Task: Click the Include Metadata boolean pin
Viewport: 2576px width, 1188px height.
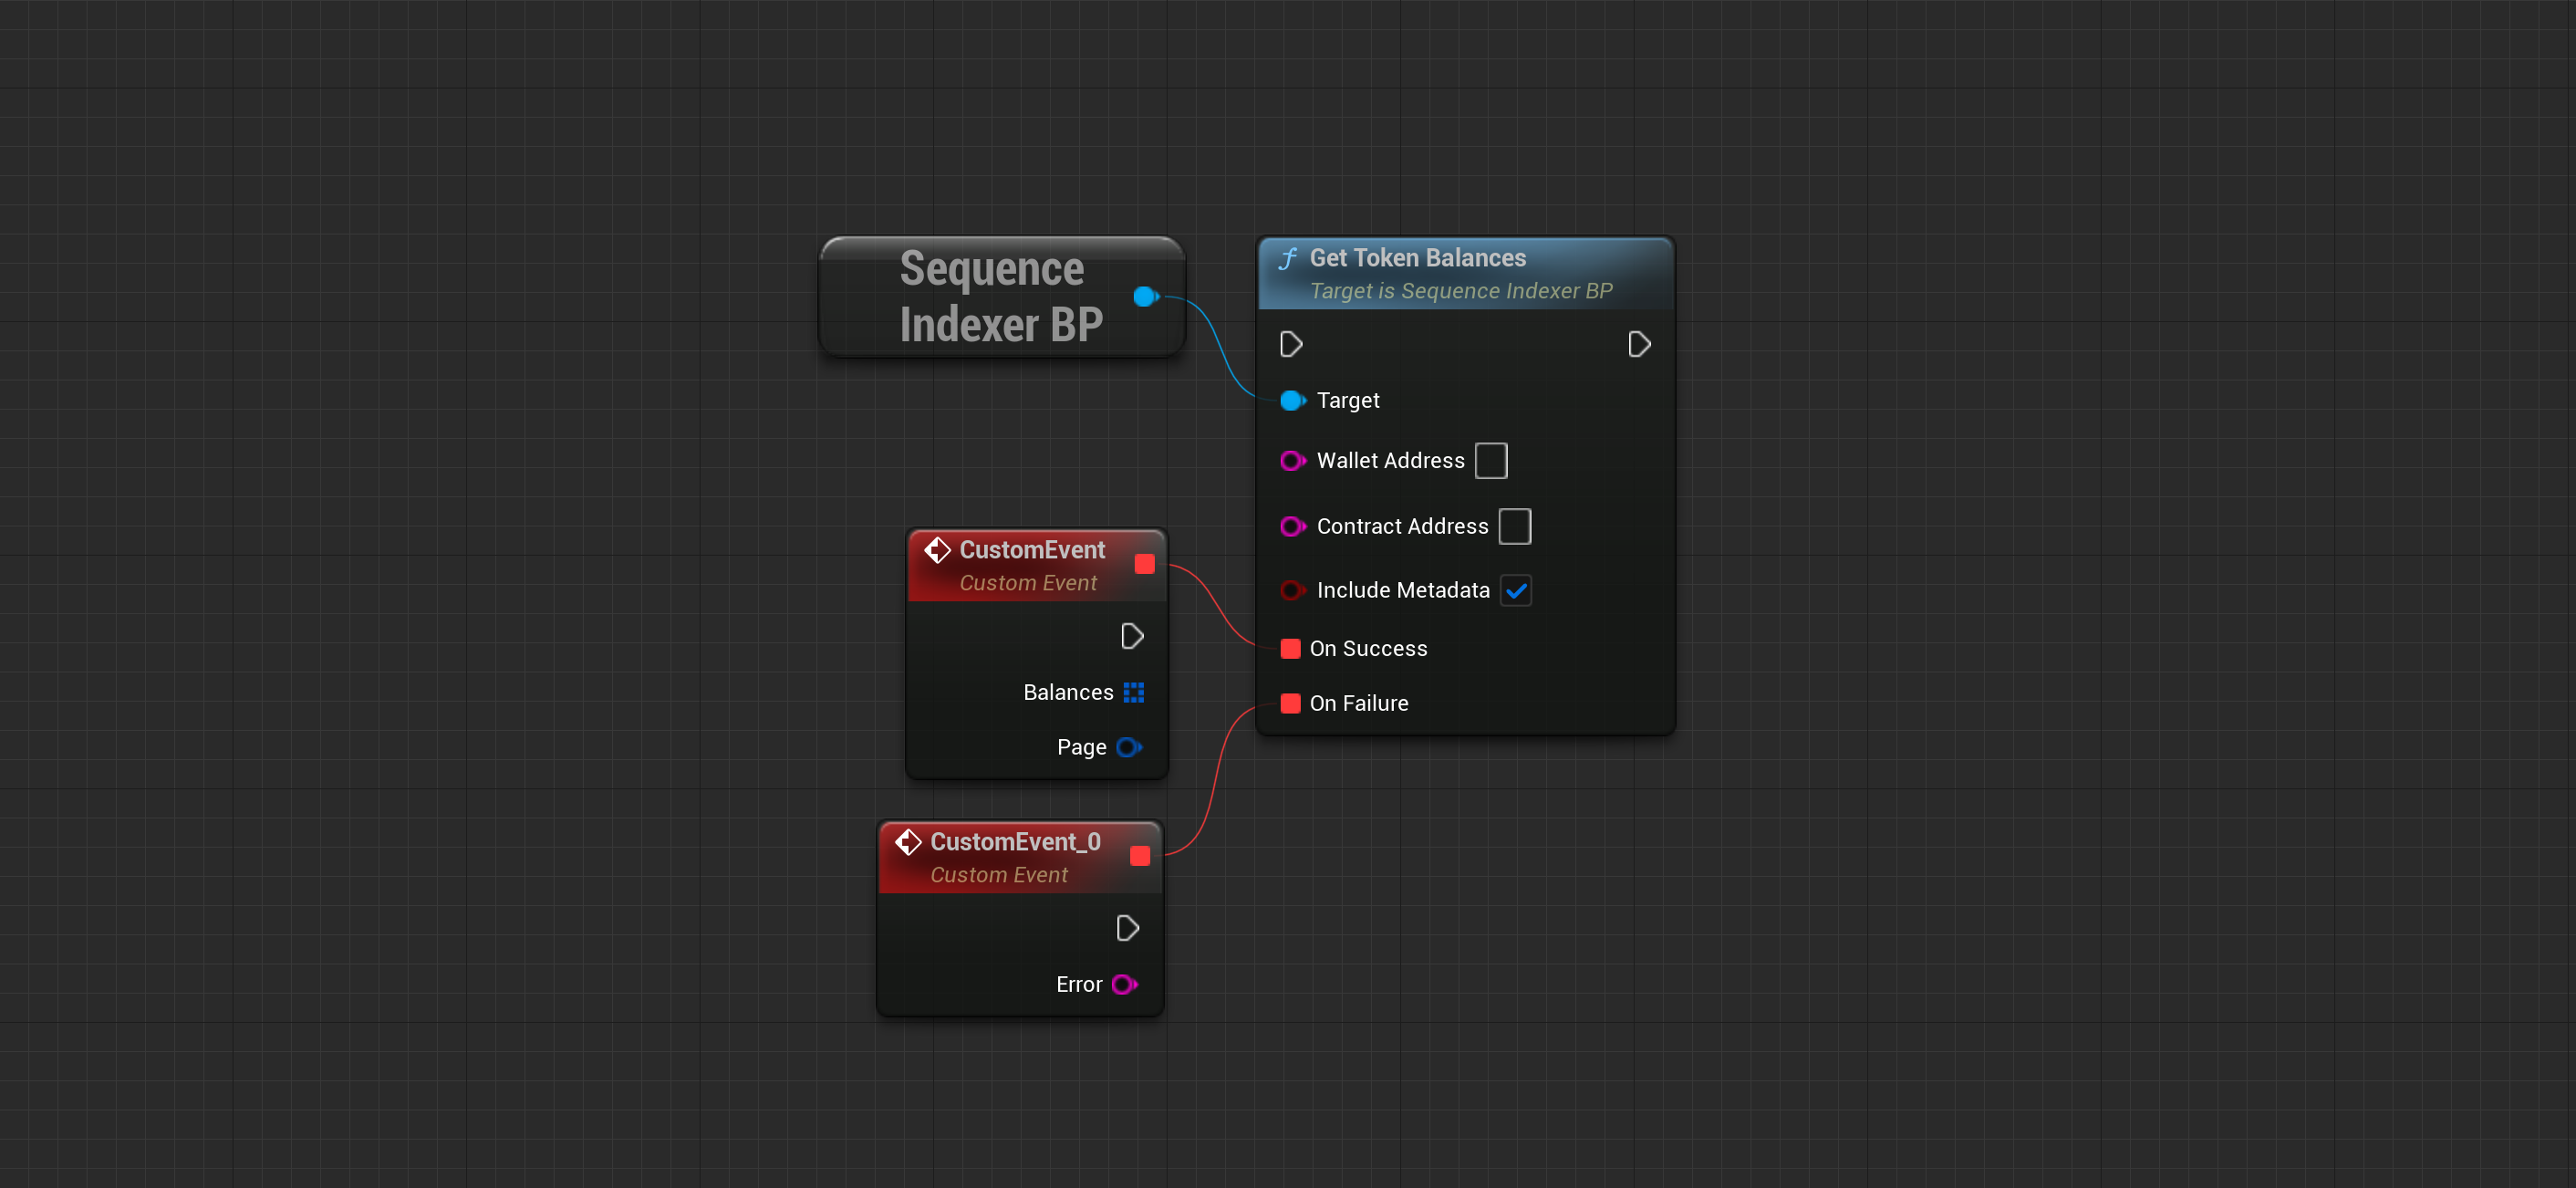Action: coord(1291,591)
